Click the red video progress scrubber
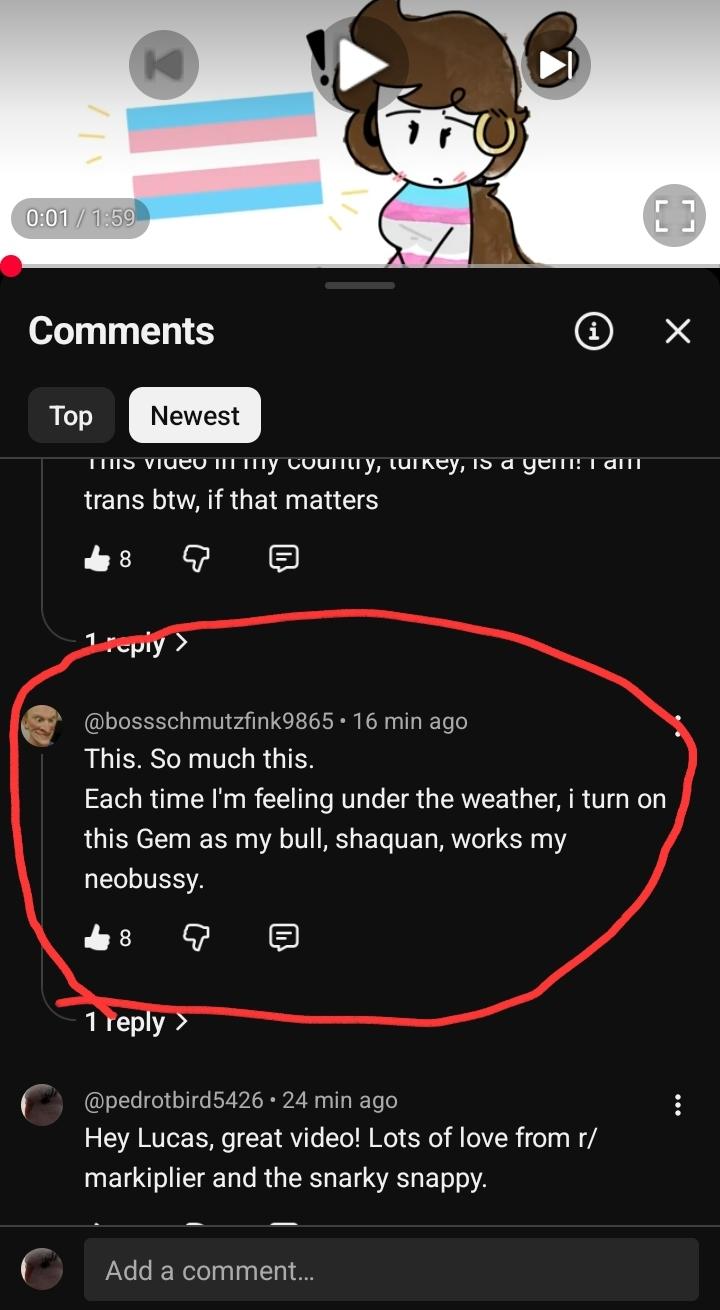Viewport: 720px width, 1310px height. [11, 266]
